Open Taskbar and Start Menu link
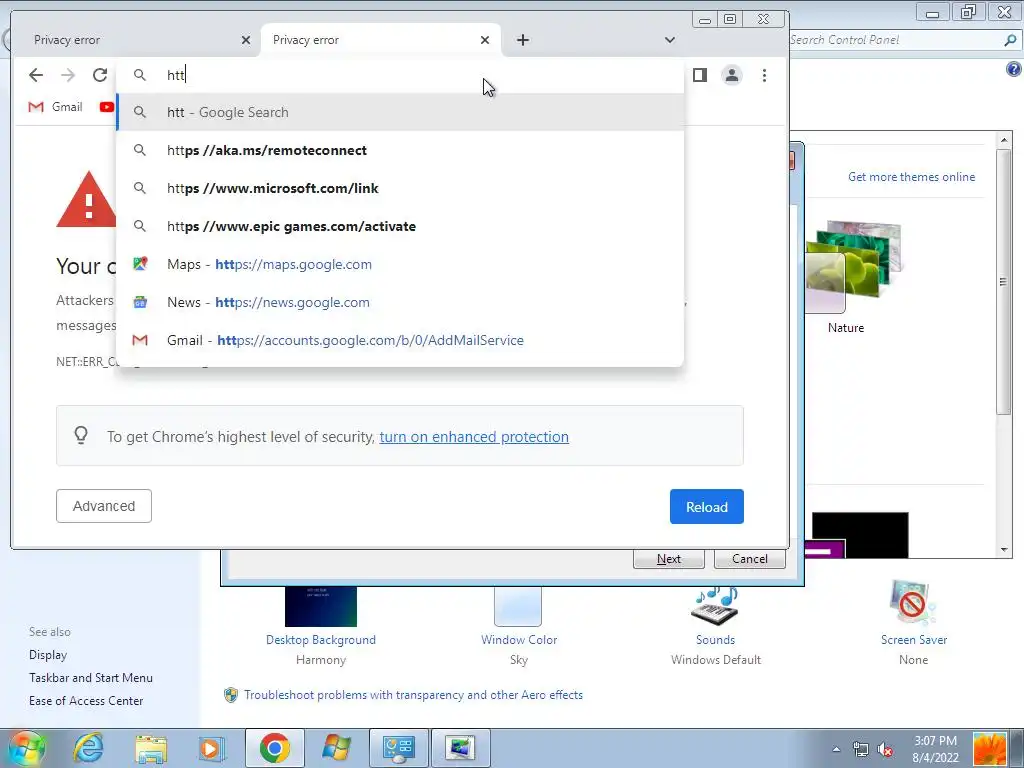This screenshot has height=768, width=1024. (x=91, y=678)
